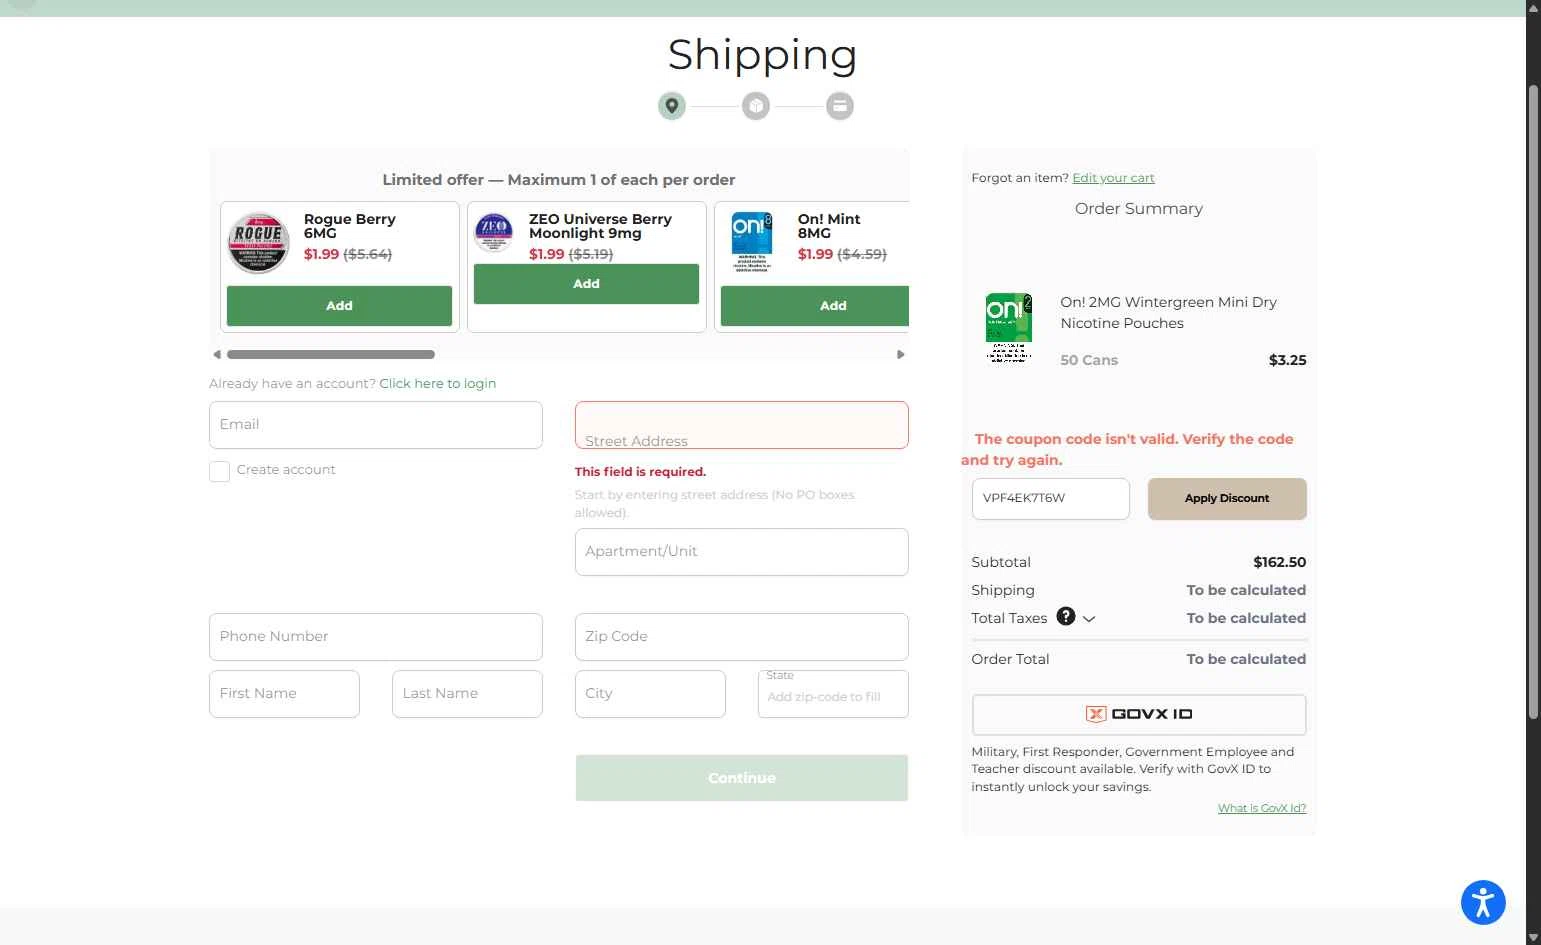Image resolution: width=1541 pixels, height=945 pixels.
Task: Click the Rogue Berry 6MG product image
Action: coord(259,243)
